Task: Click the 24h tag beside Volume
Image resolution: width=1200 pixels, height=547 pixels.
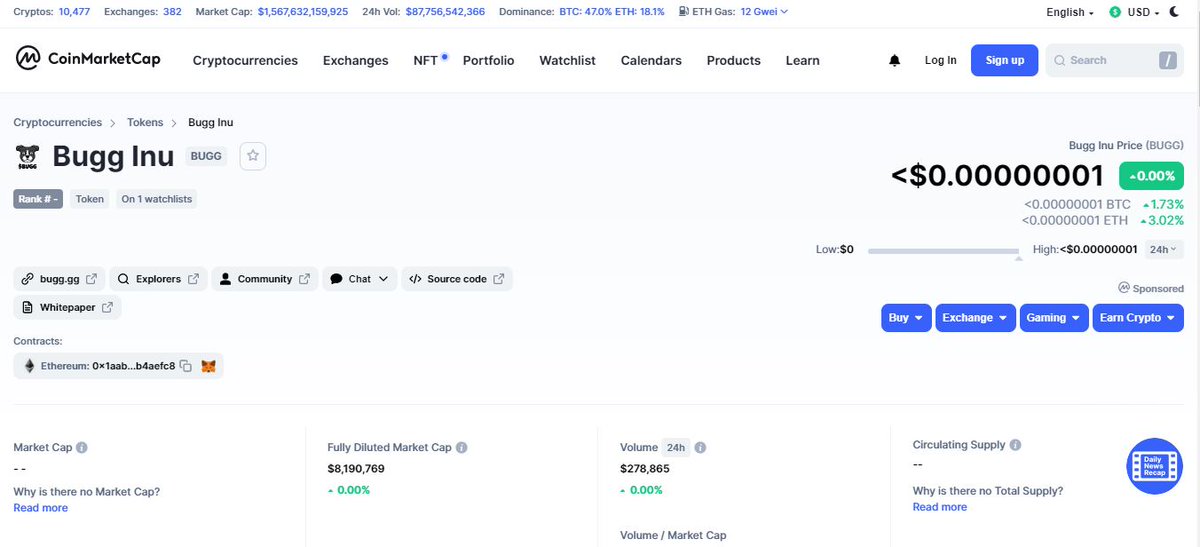Action: coord(675,448)
